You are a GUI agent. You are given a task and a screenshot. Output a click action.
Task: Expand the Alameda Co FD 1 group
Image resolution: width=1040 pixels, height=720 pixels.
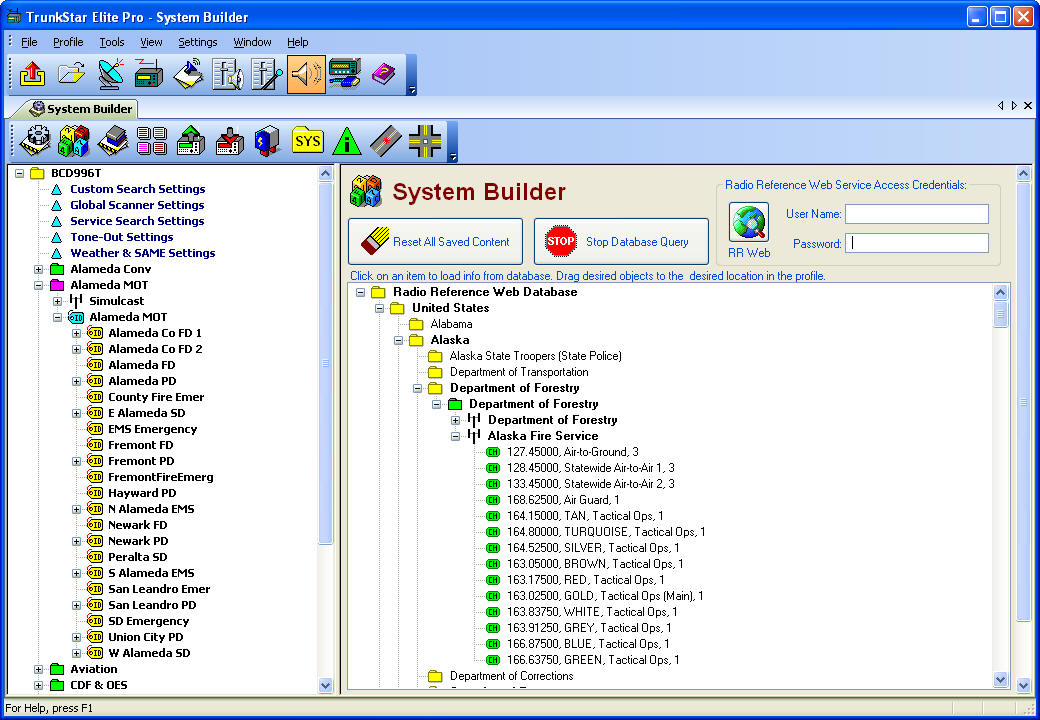point(76,333)
